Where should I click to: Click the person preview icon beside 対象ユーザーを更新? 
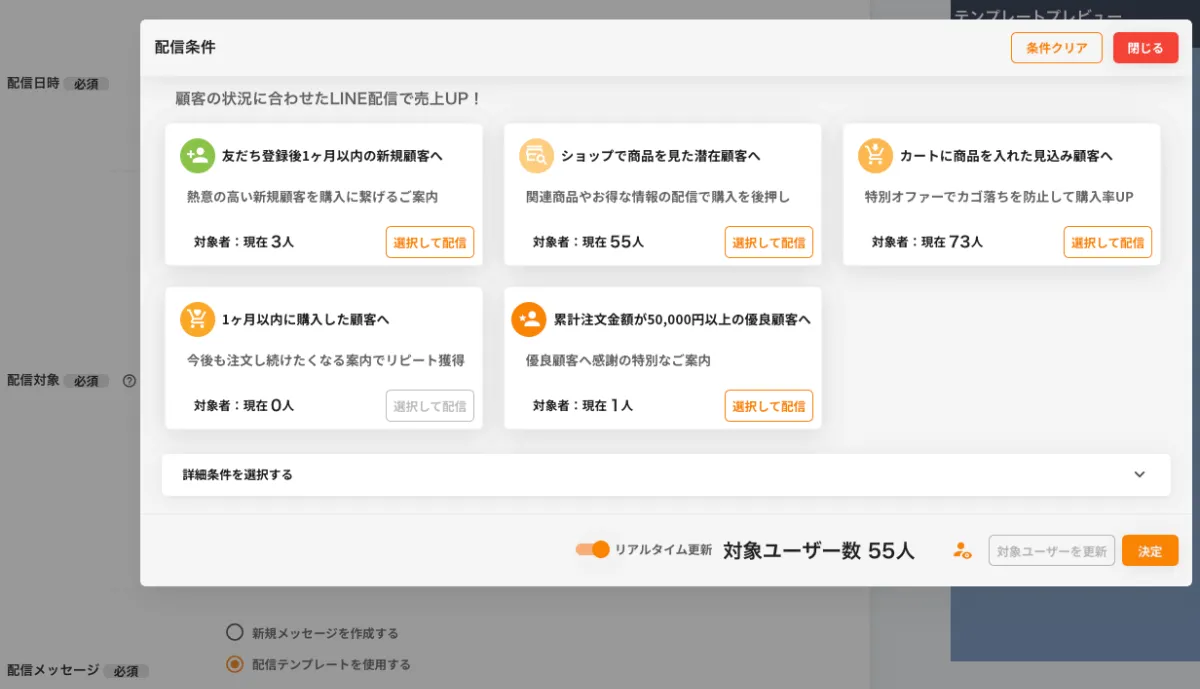pyautogui.click(x=961, y=550)
